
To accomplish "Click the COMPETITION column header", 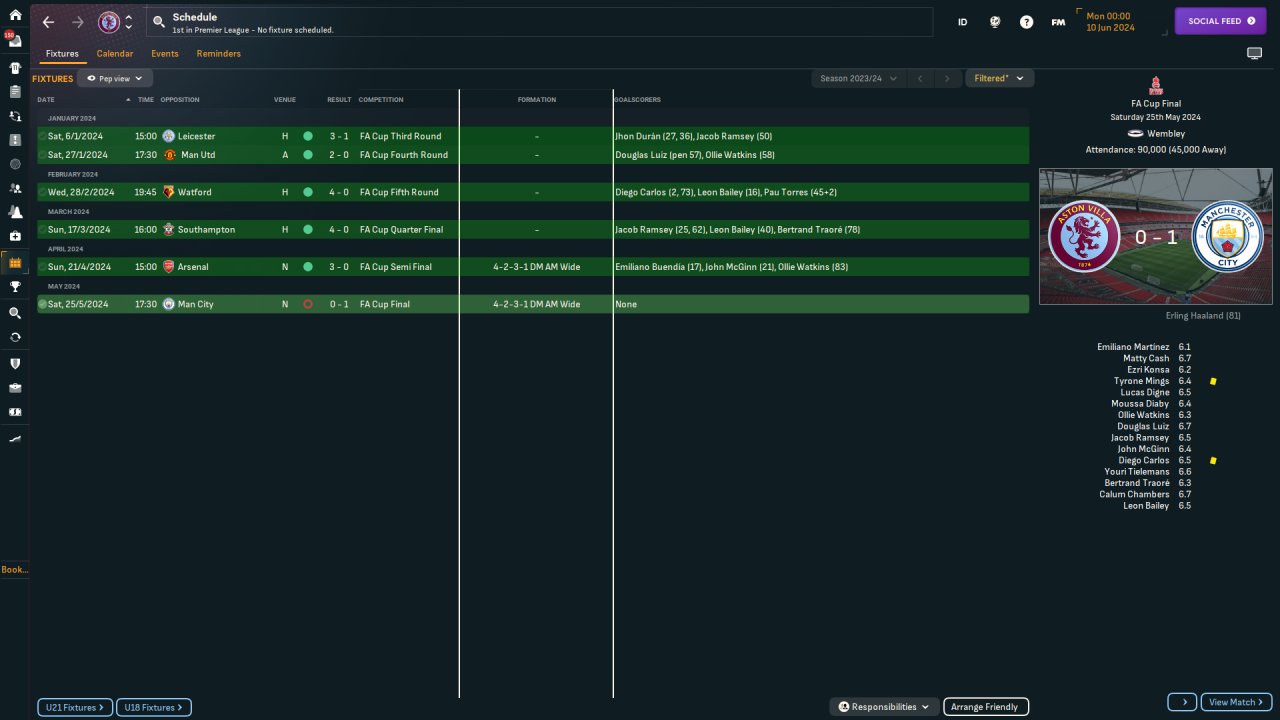I will pyautogui.click(x=381, y=100).
